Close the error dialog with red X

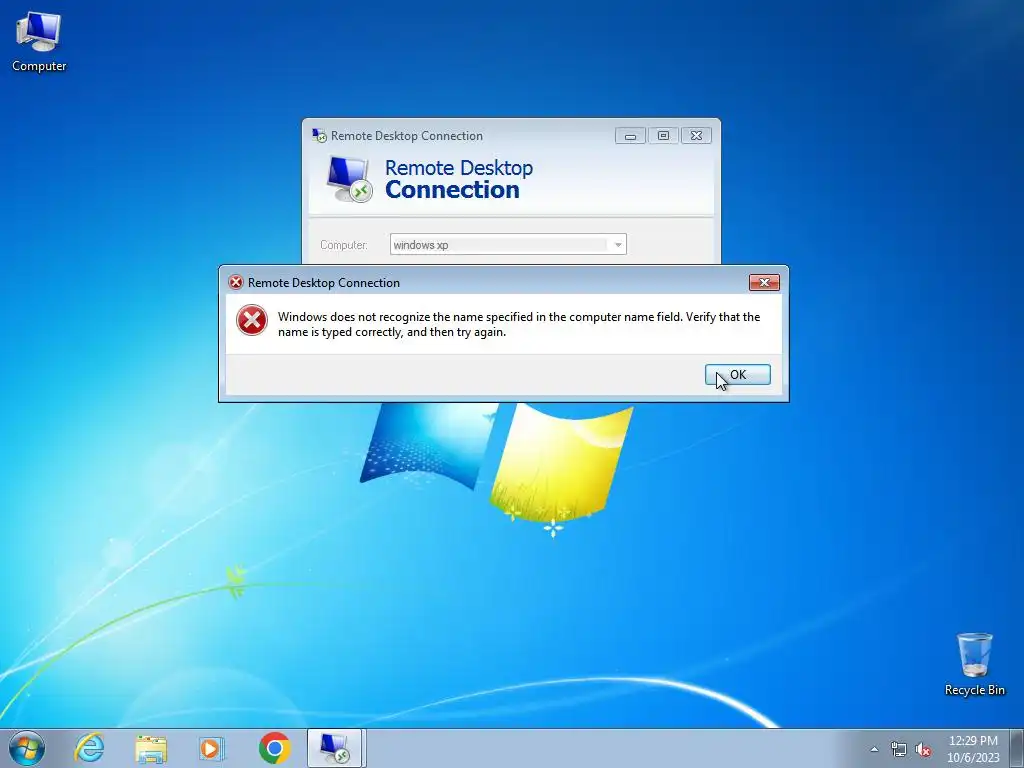764,282
